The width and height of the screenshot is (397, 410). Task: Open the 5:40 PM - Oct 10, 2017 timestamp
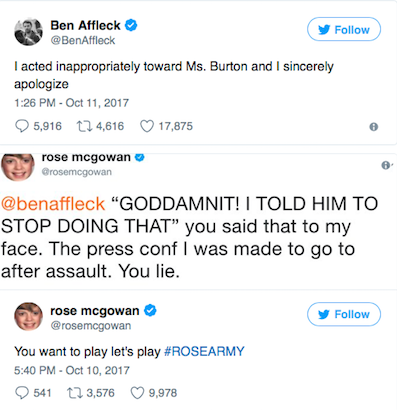tap(72, 370)
